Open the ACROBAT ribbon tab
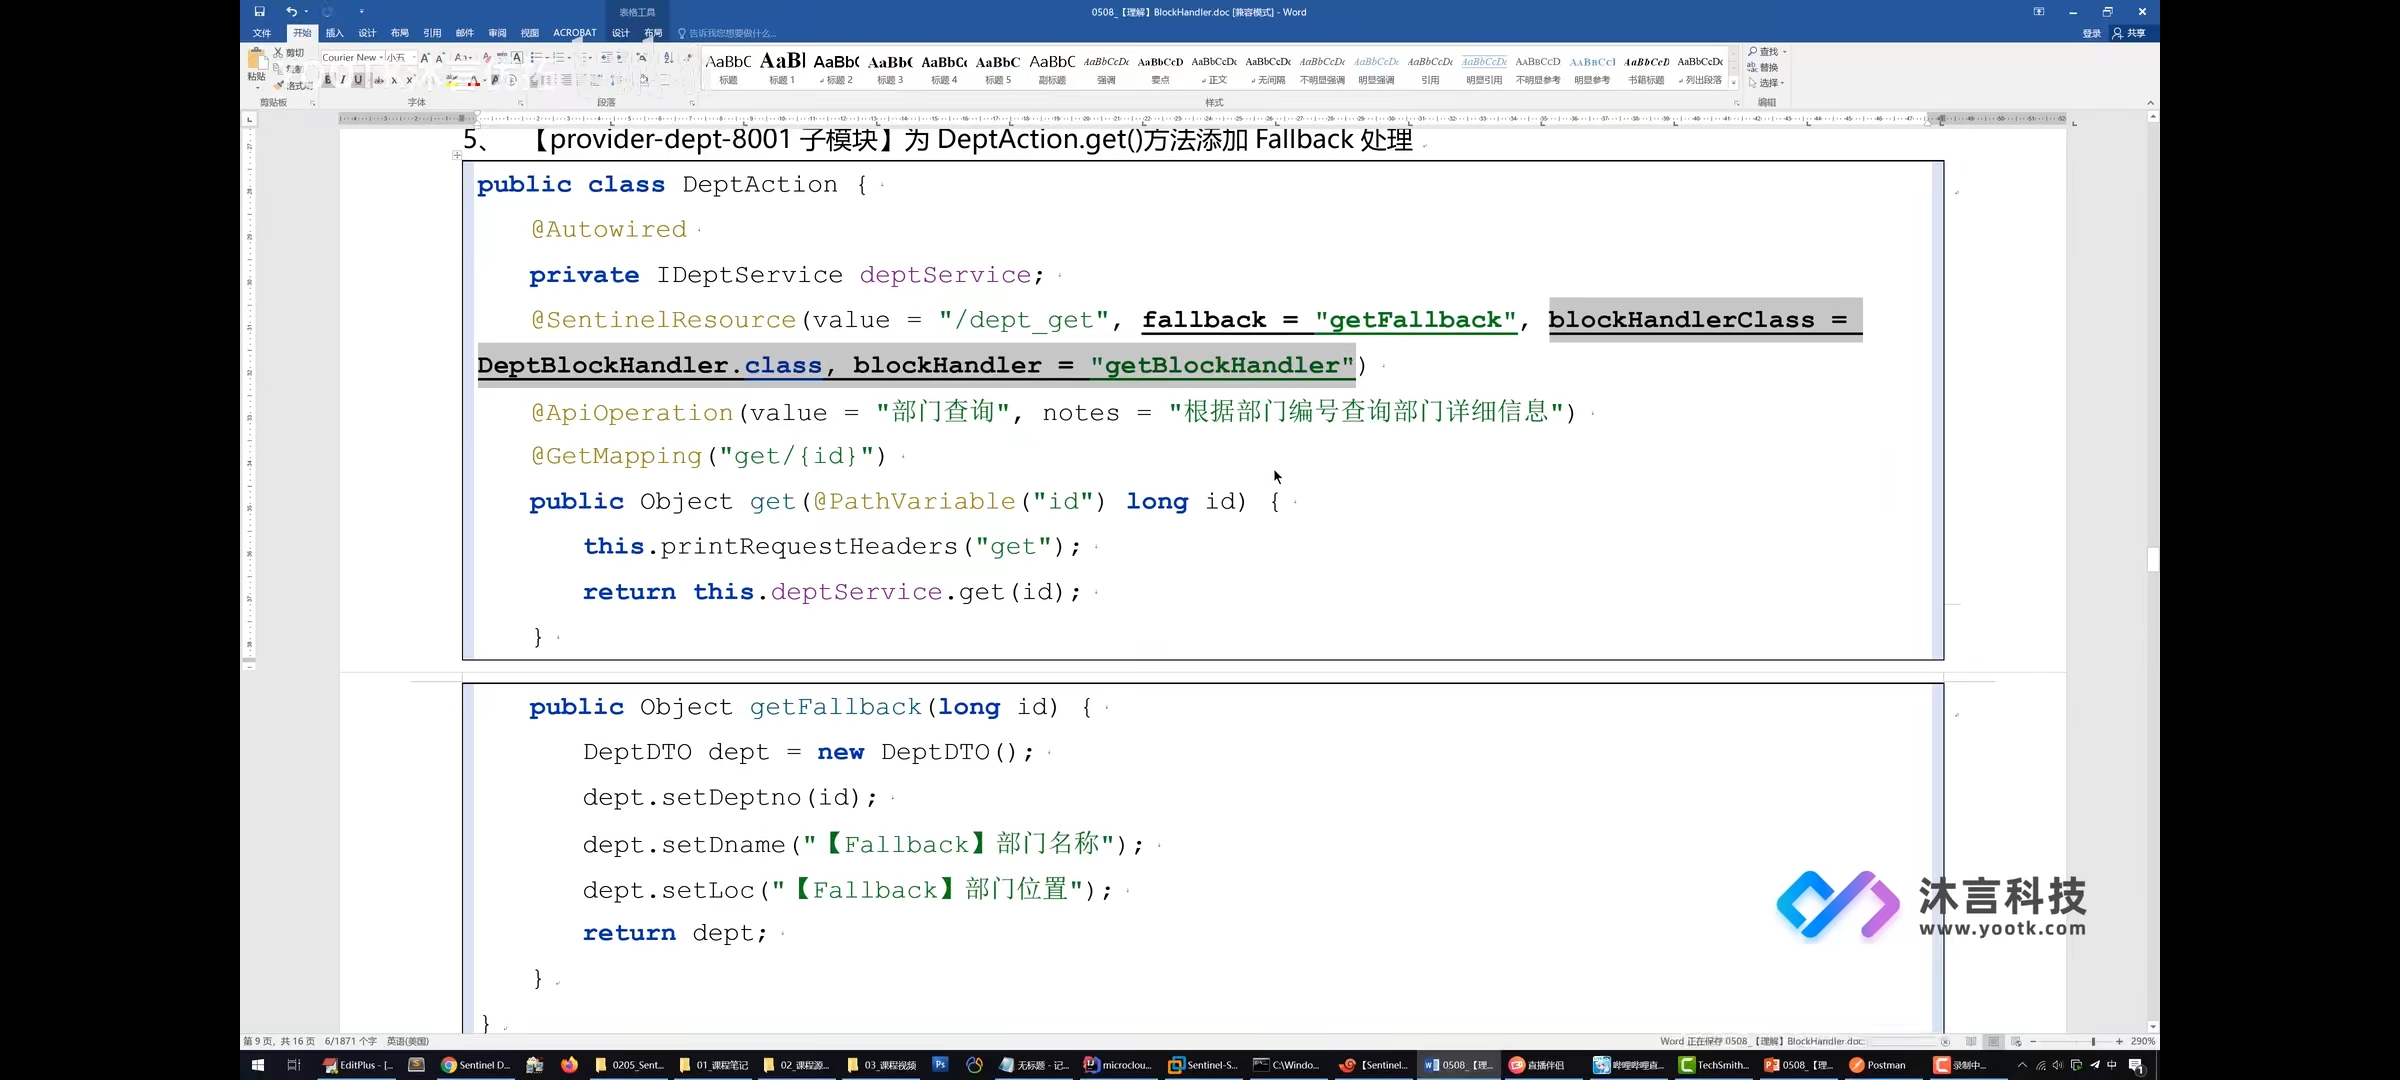This screenshot has width=2400, height=1080. (x=575, y=33)
